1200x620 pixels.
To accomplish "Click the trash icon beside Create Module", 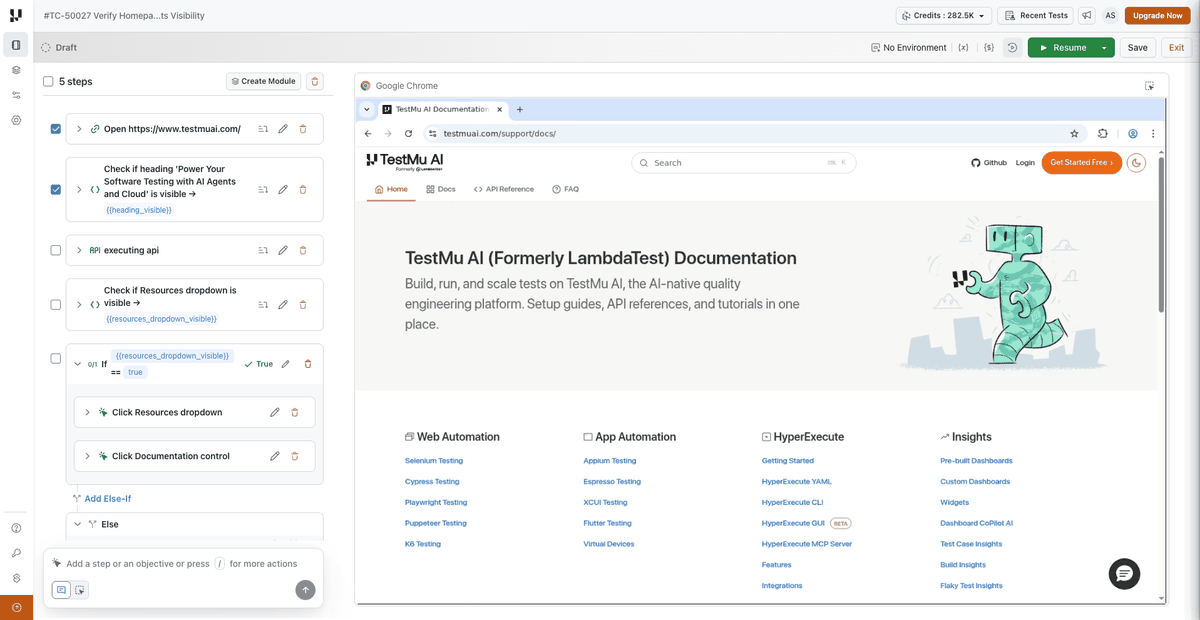I will 314,81.
